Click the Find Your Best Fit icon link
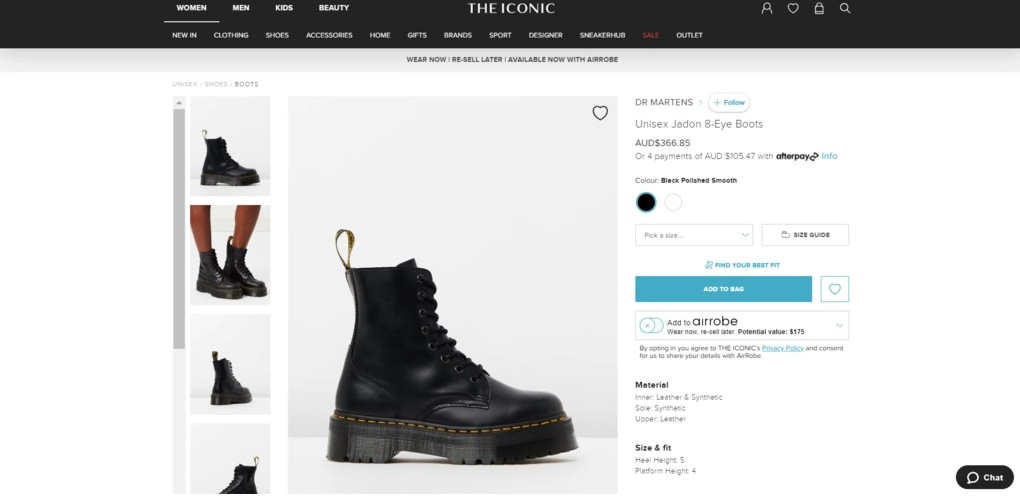Viewport: 1020px width, 501px height. point(742,265)
